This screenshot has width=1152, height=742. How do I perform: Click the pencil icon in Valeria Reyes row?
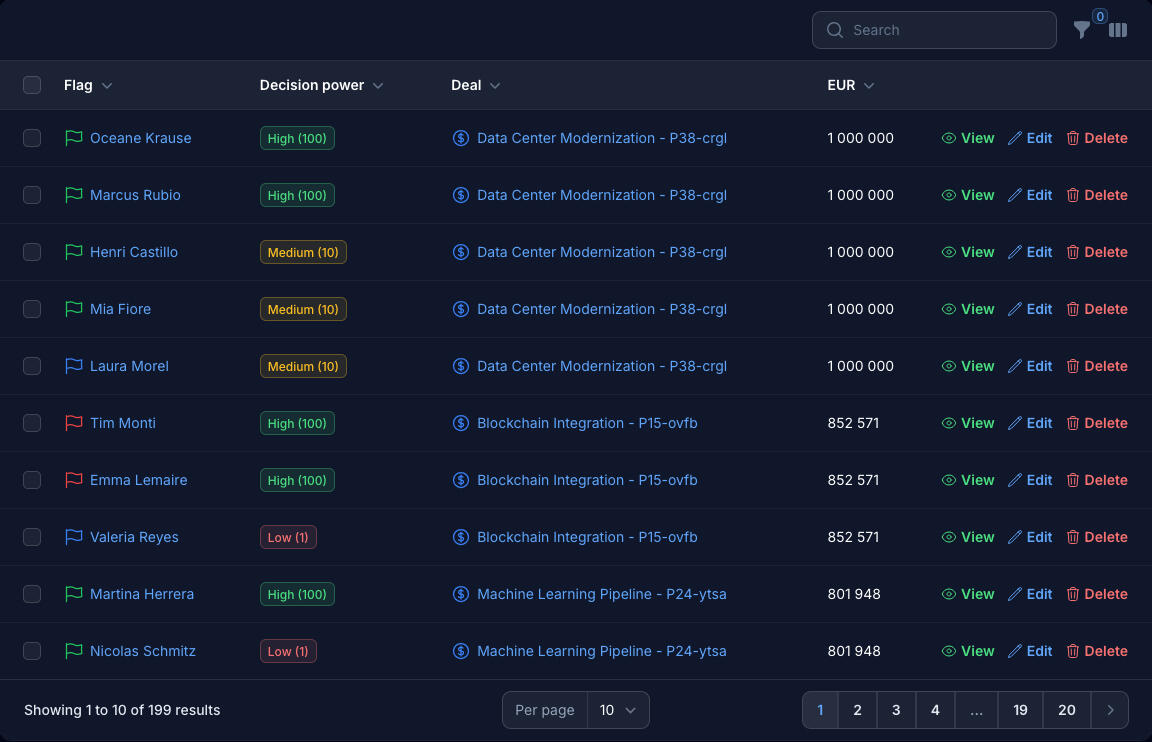1015,537
